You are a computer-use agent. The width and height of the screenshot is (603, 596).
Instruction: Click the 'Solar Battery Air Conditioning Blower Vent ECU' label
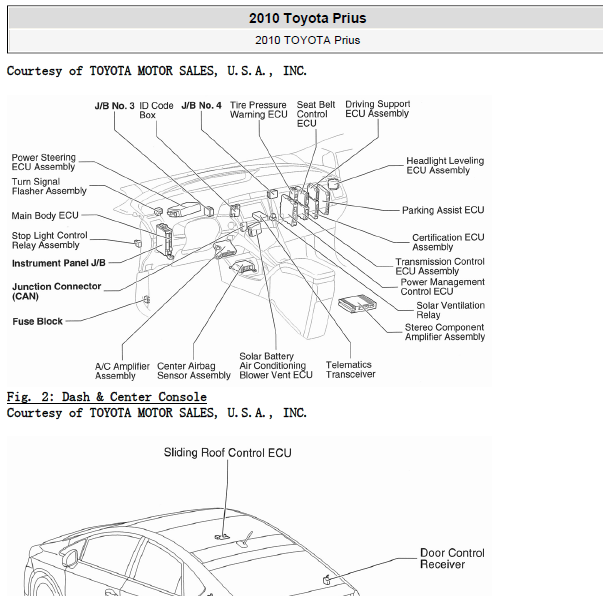(x=276, y=366)
